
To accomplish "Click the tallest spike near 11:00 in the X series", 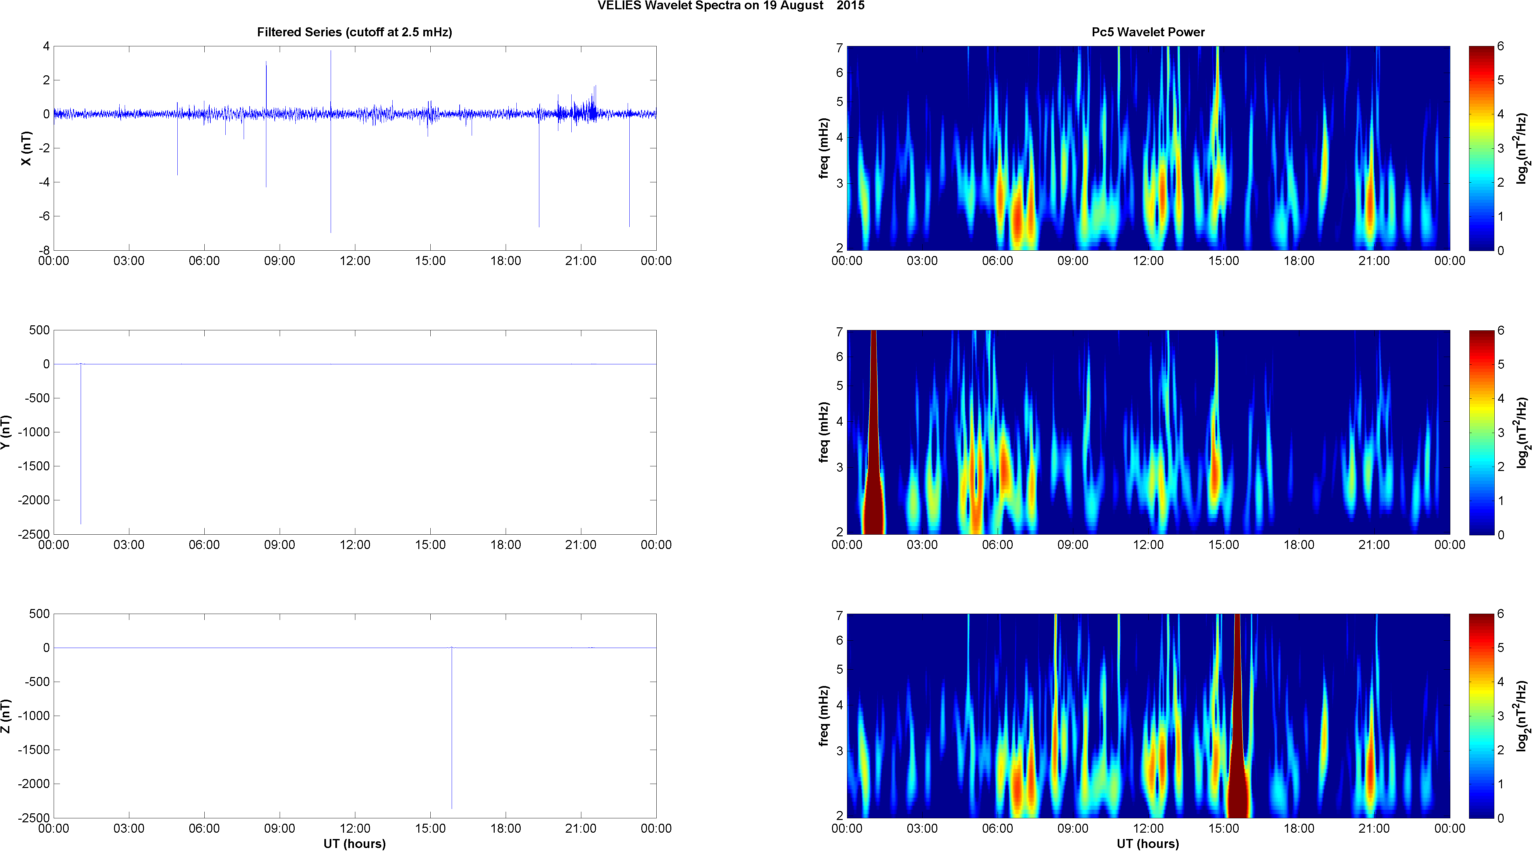I will click(331, 141).
